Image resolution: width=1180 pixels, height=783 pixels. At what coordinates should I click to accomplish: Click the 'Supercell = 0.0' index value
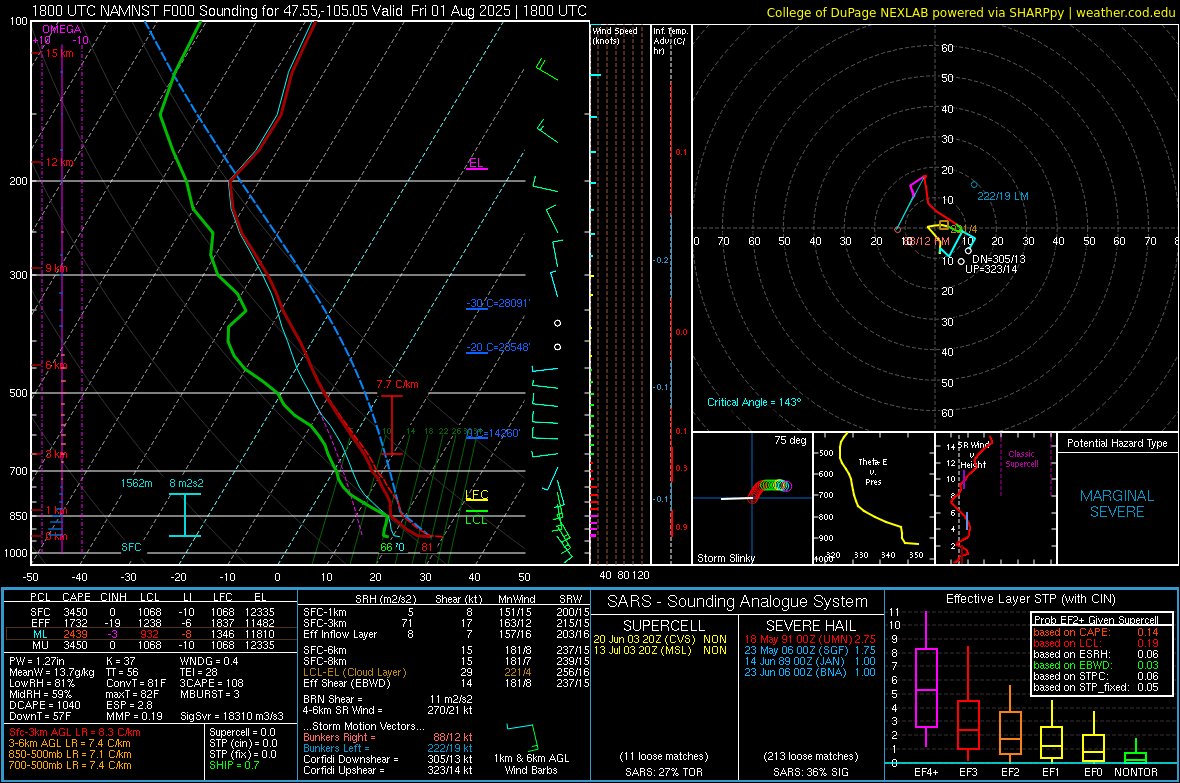coord(242,732)
